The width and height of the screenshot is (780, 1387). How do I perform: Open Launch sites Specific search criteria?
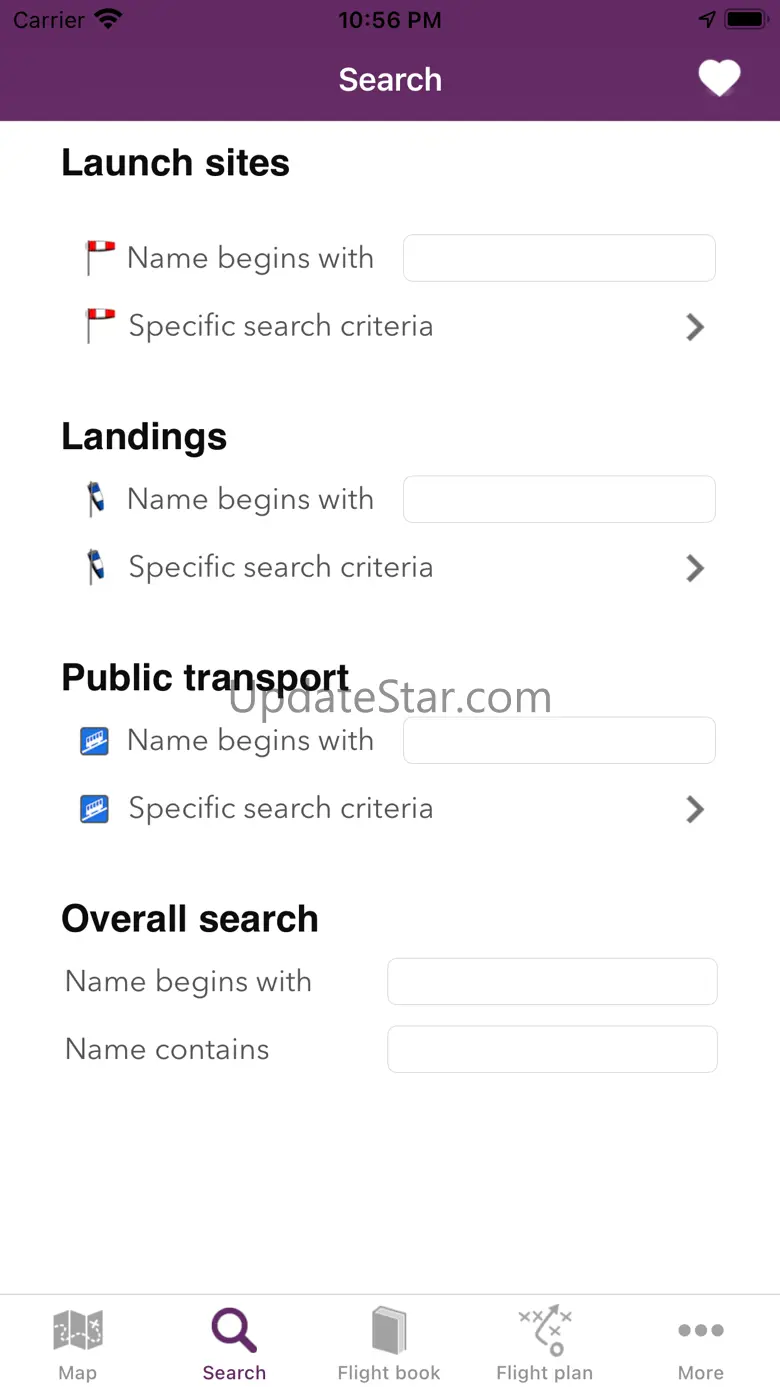(281, 326)
